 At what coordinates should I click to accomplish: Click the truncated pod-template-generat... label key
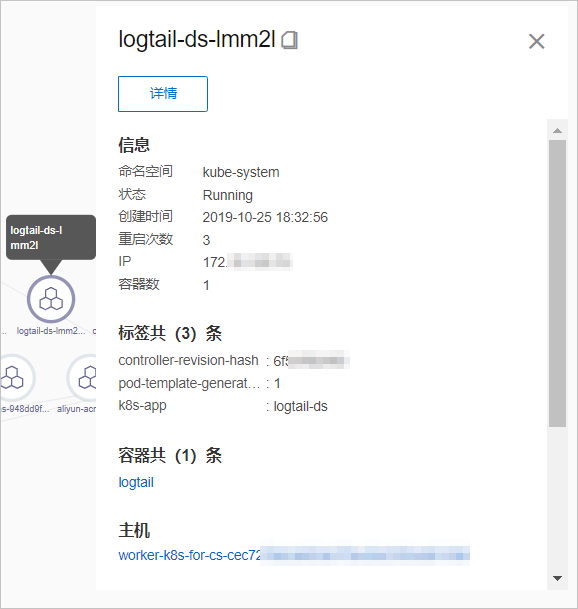coord(189,383)
